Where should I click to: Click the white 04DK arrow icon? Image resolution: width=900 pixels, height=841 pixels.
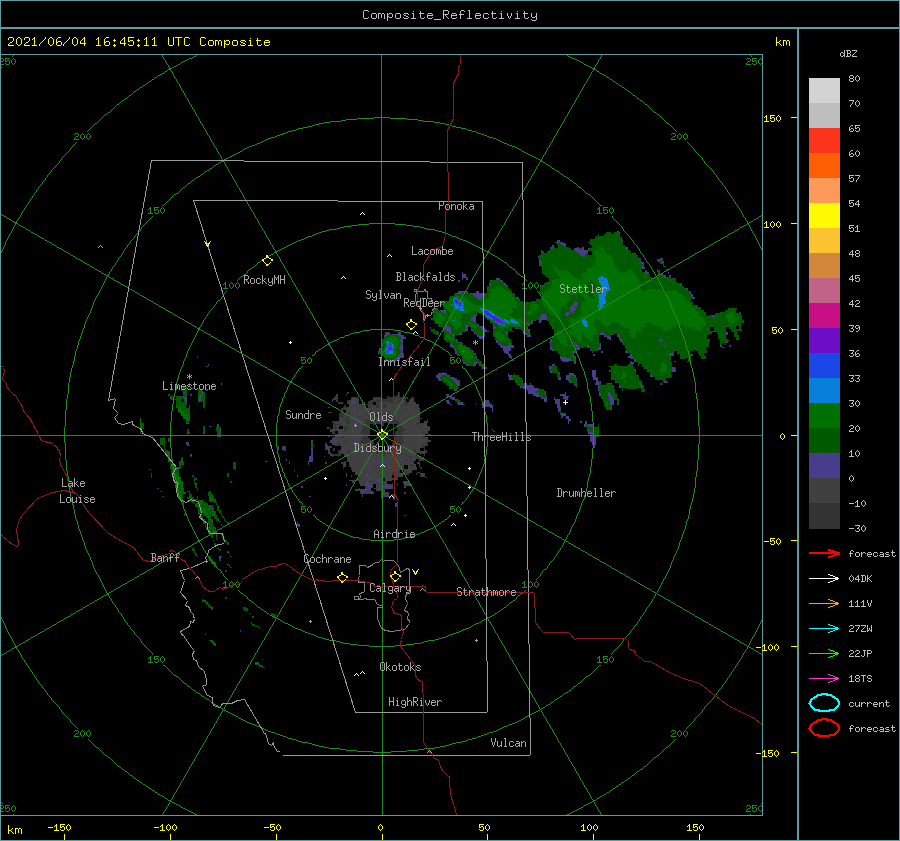coord(824,579)
